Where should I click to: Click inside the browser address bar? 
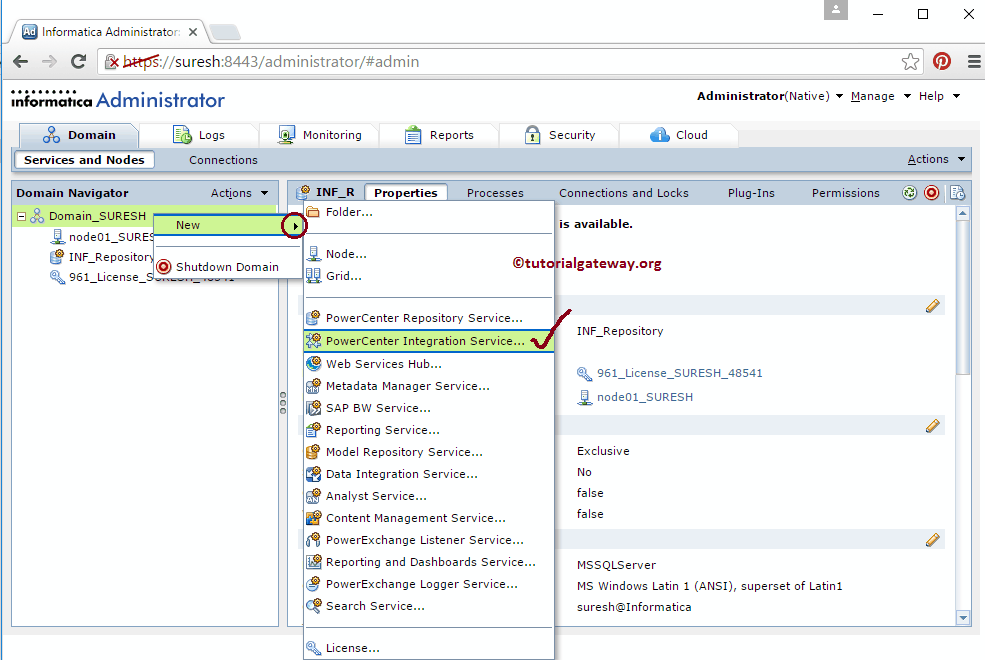point(450,61)
